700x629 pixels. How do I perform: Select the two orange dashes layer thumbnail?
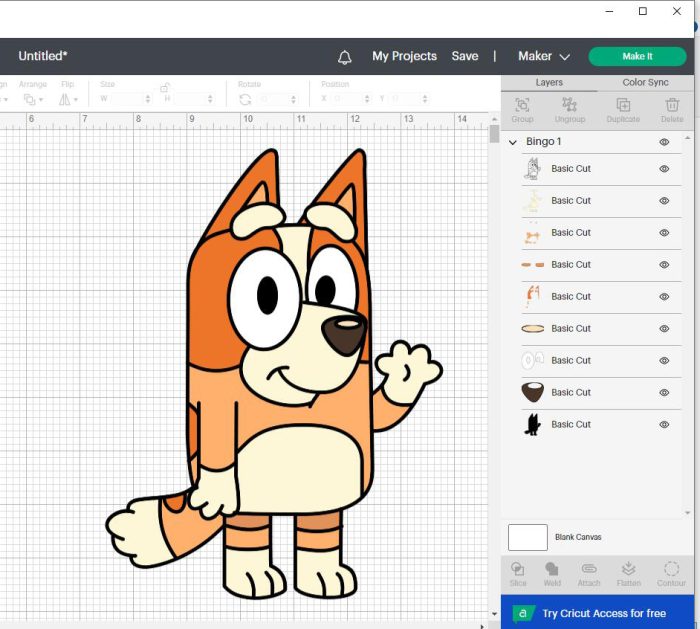coord(533,265)
